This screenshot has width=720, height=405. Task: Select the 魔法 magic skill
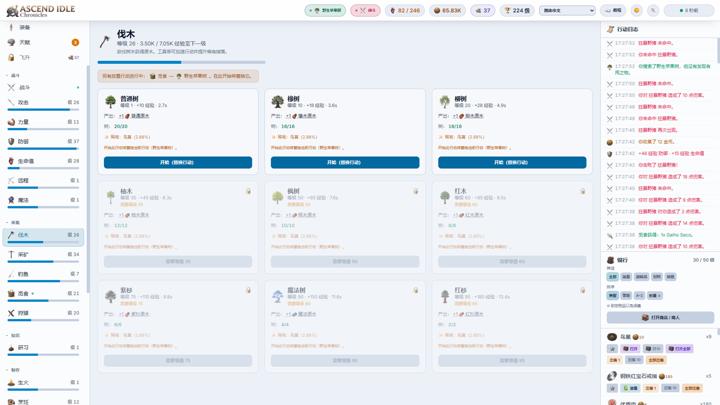43,200
